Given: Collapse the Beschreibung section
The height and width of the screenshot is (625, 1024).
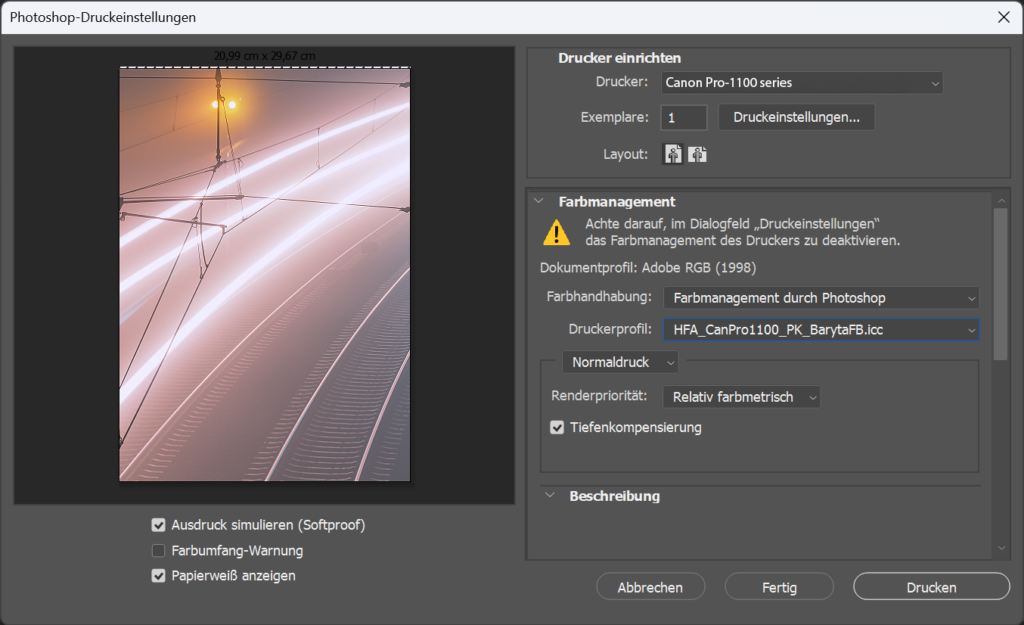Looking at the screenshot, I should pos(549,496).
